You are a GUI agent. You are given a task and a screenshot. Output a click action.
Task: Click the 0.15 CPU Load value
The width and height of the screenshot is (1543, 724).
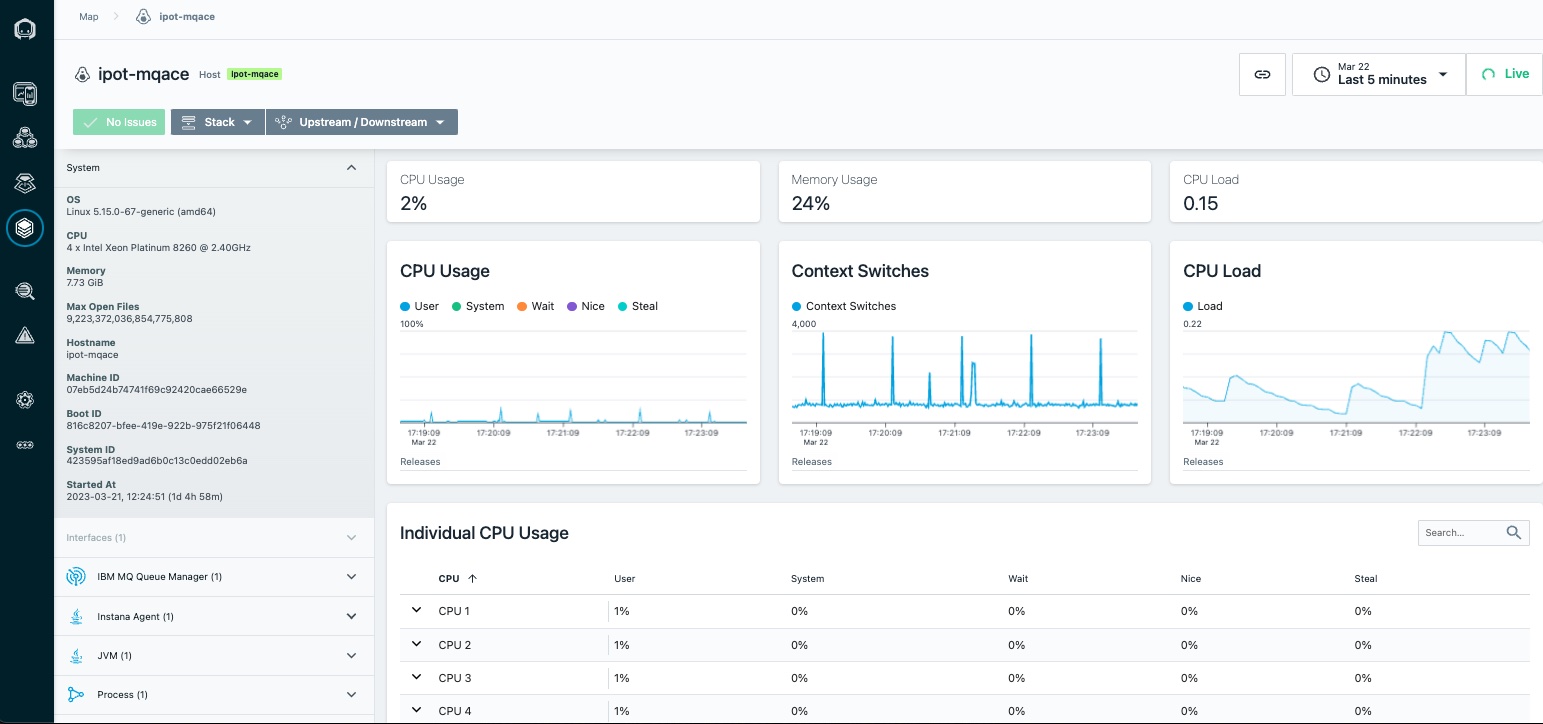[x=1201, y=204]
